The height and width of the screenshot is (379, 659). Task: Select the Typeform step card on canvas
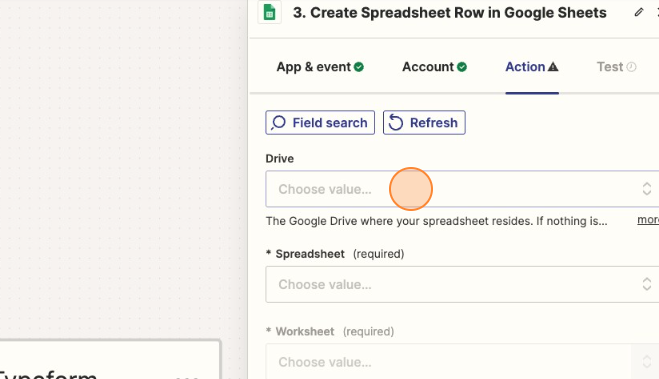click(x=110, y=360)
